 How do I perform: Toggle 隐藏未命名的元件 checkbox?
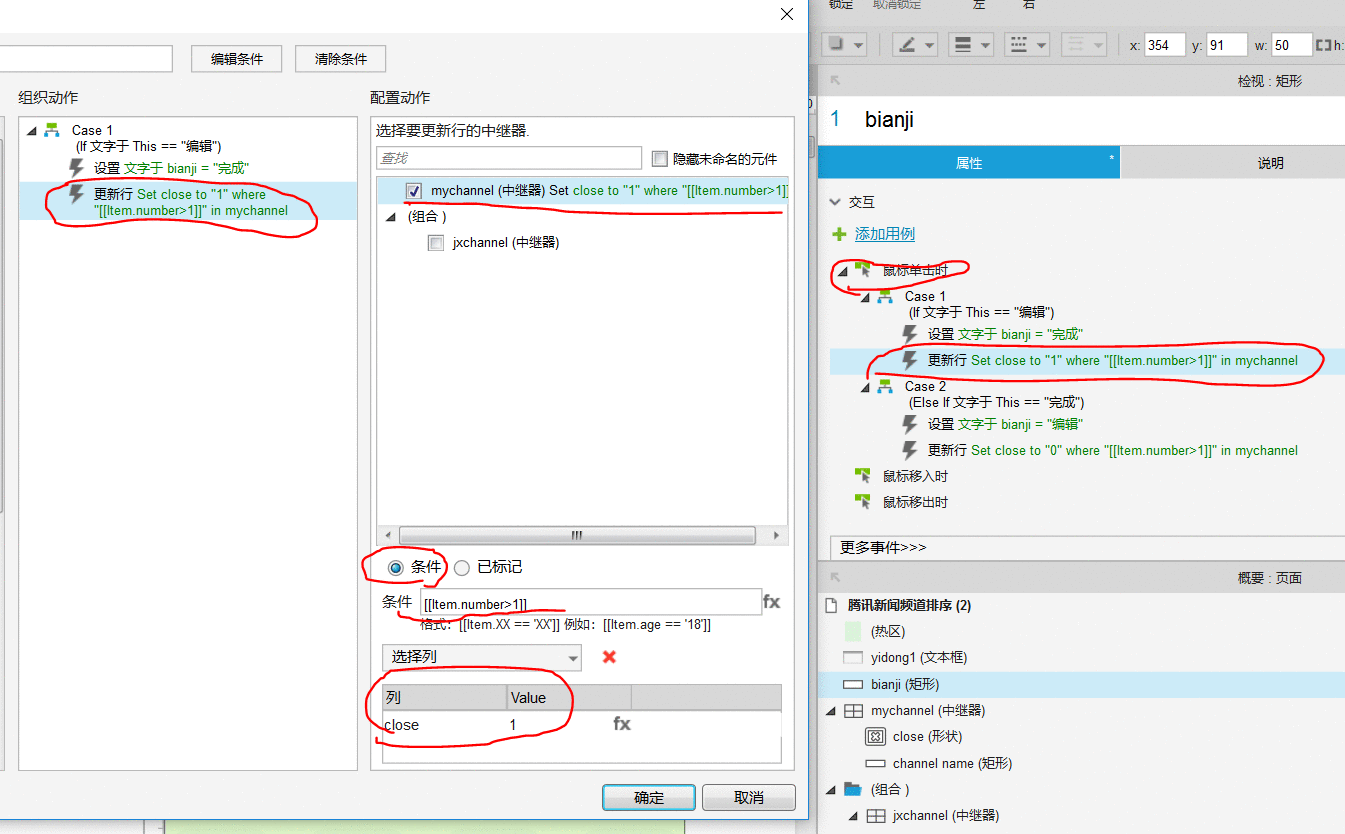click(659, 158)
